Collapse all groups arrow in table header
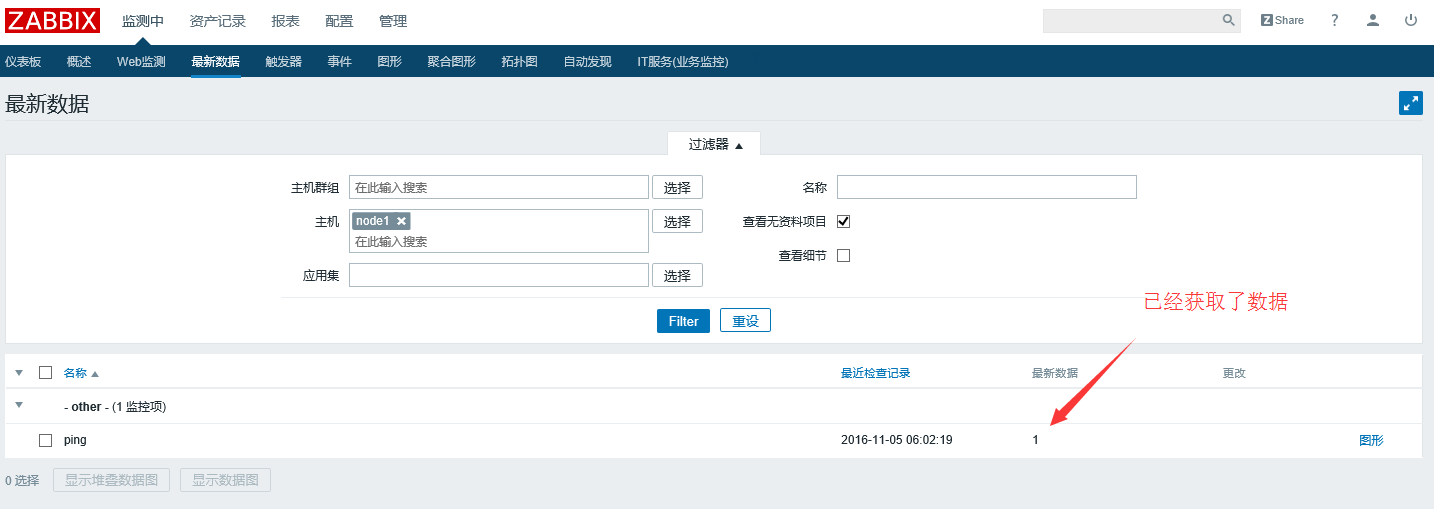The width and height of the screenshot is (1434, 509). [x=19, y=373]
